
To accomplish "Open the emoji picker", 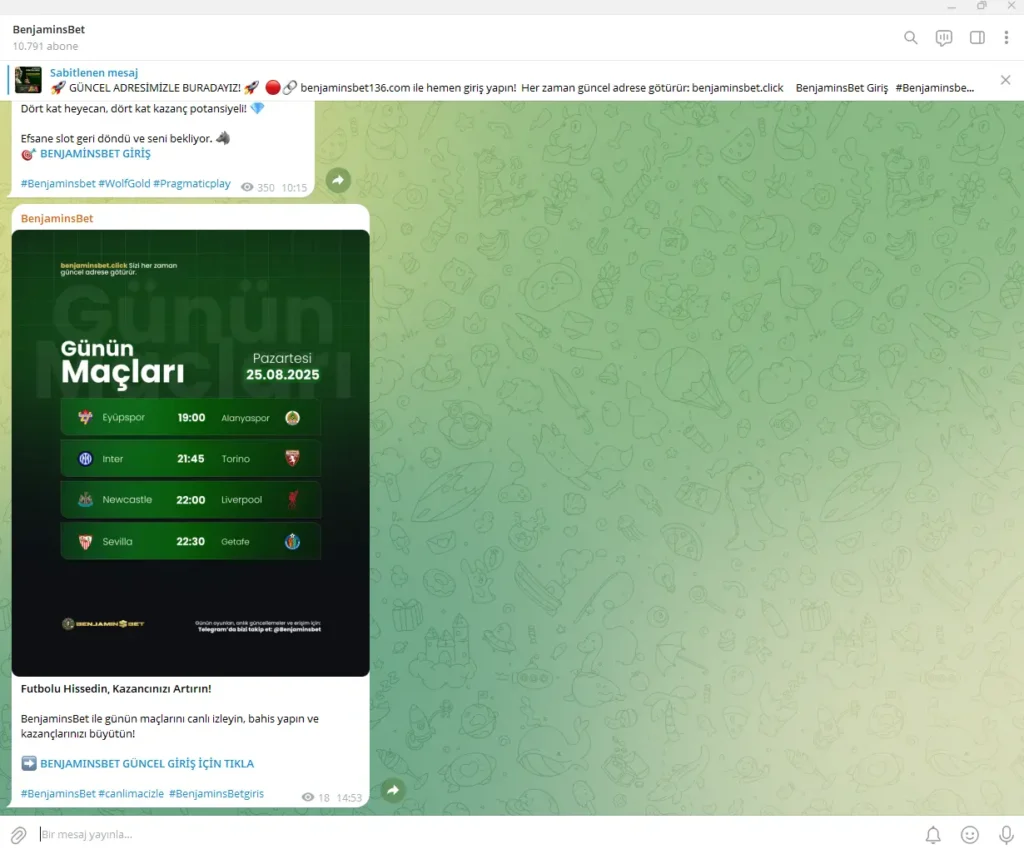I will (970, 834).
